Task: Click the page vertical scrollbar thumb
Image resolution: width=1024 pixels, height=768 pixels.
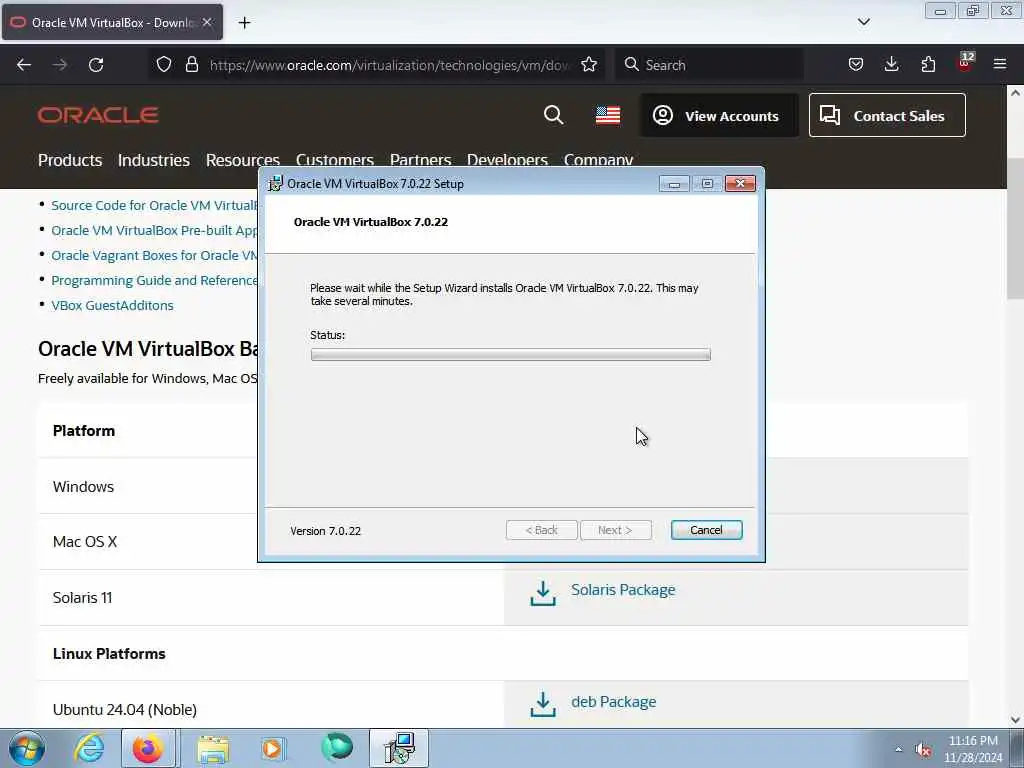Action: (x=1015, y=229)
